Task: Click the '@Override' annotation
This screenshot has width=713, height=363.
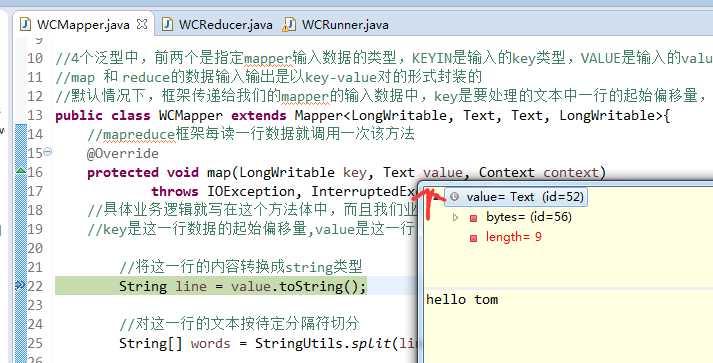Action: tap(123, 153)
